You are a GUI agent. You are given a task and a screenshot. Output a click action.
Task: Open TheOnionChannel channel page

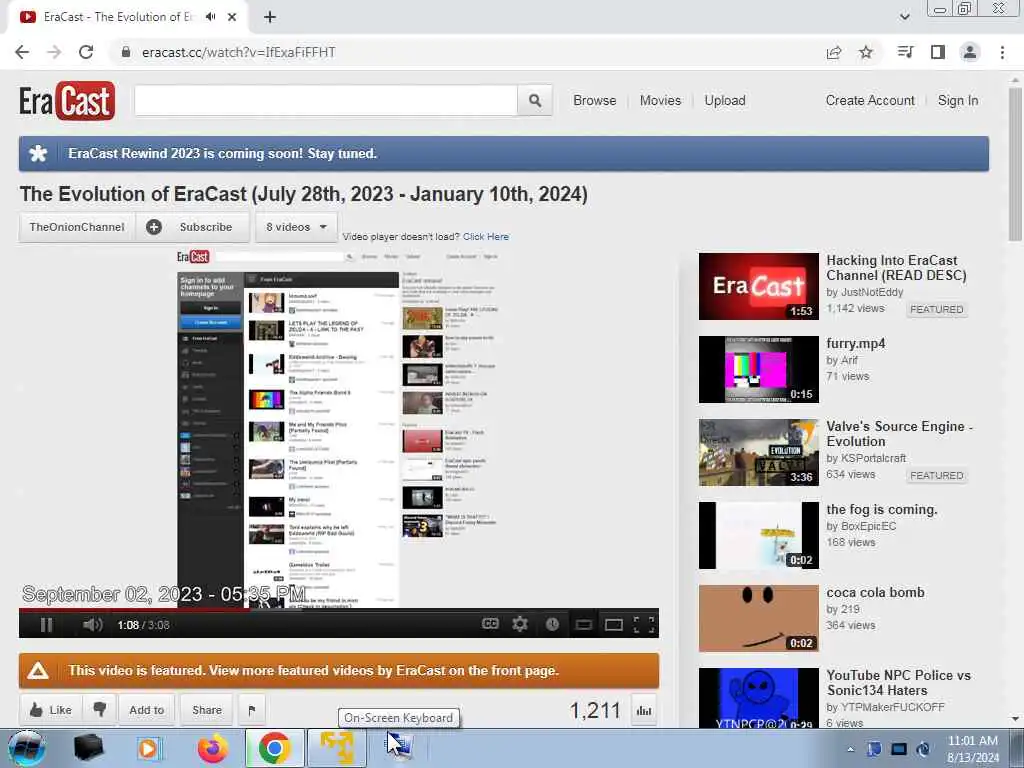(77, 227)
